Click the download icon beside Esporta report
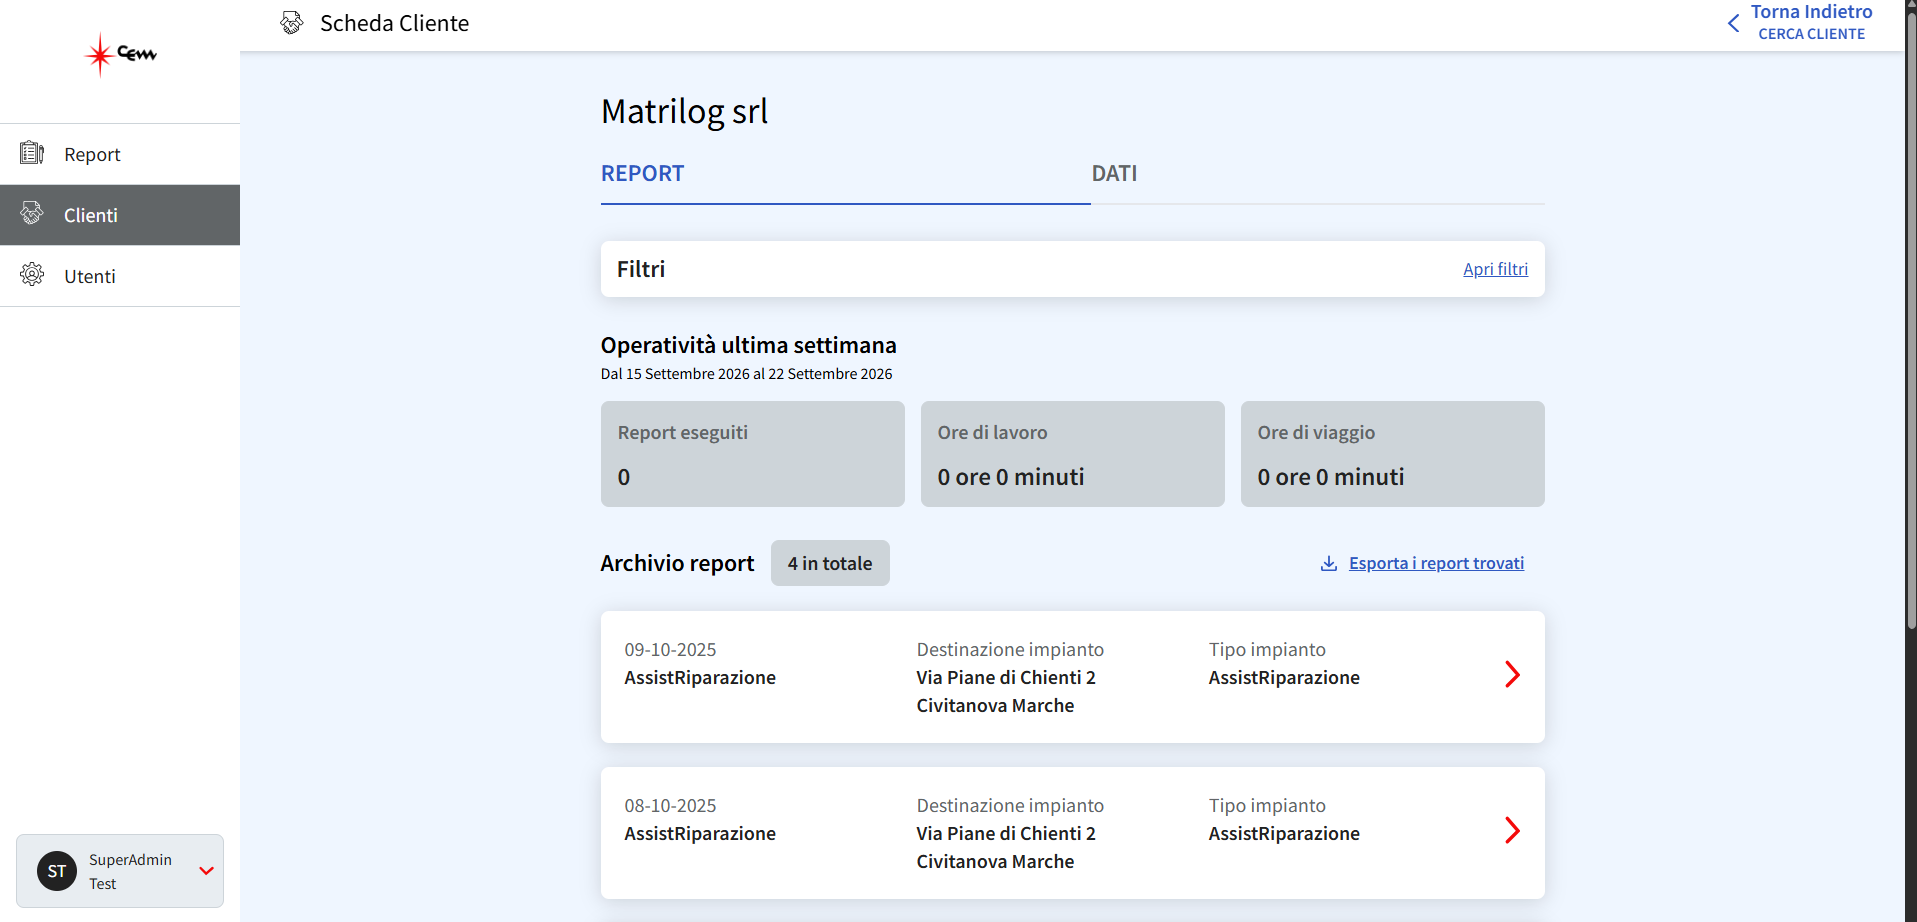Screen dimensions: 1917x922 pyautogui.click(x=1329, y=563)
